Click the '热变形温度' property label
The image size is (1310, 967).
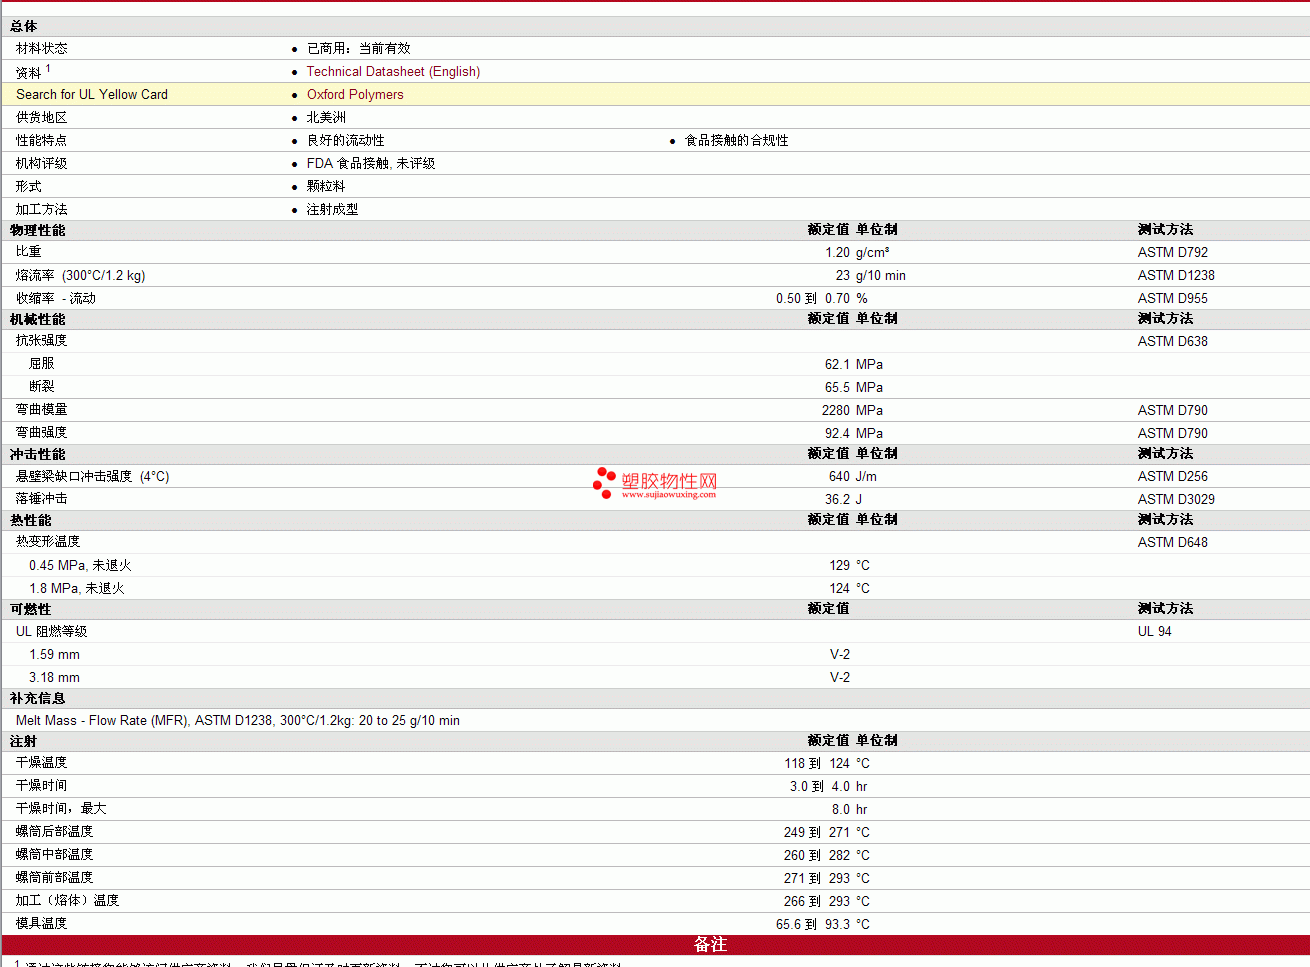coord(48,542)
